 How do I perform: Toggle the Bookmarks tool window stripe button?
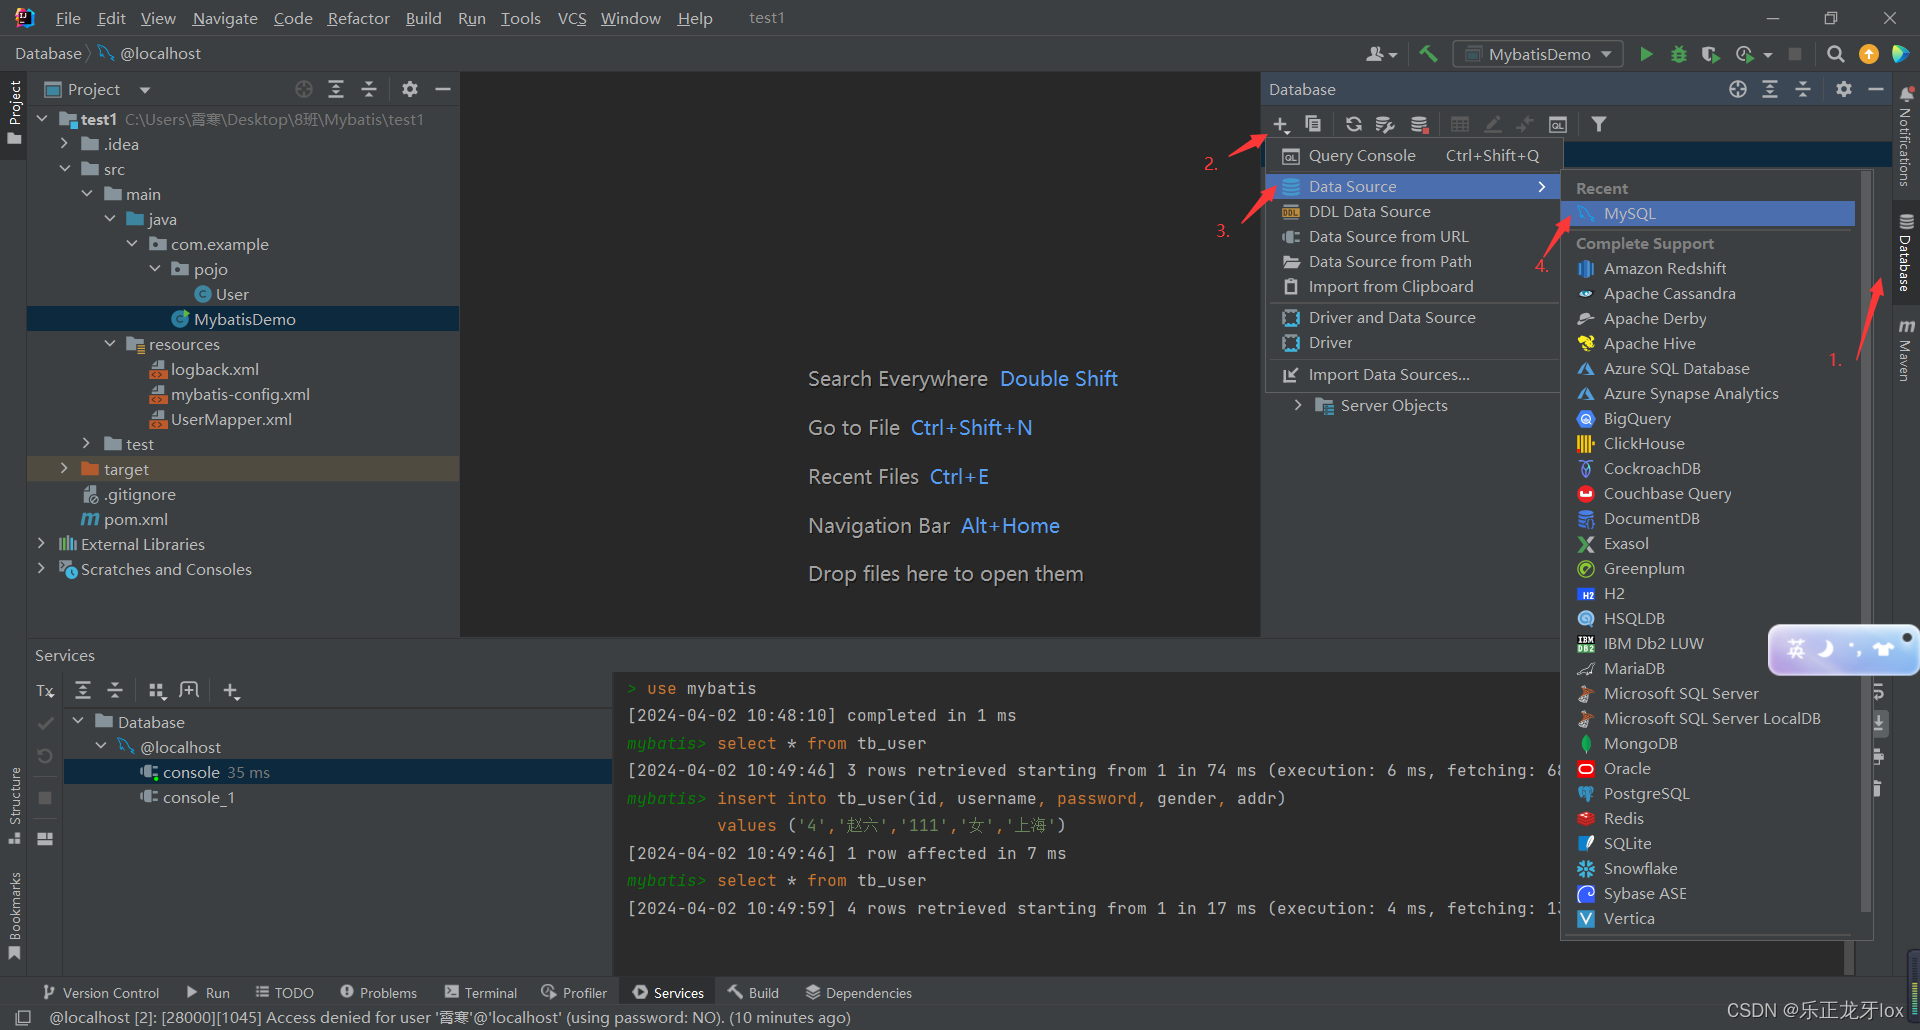pyautogui.click(x=14, y=915)
